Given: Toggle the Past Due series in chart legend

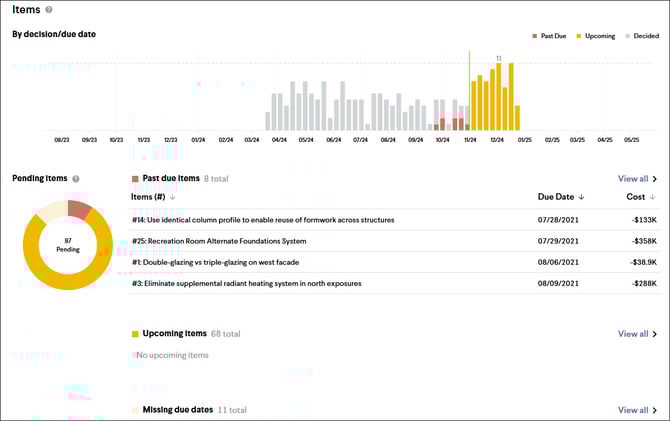Looking at the screenshot, I should pyautogui.click(x=548, y=36).
